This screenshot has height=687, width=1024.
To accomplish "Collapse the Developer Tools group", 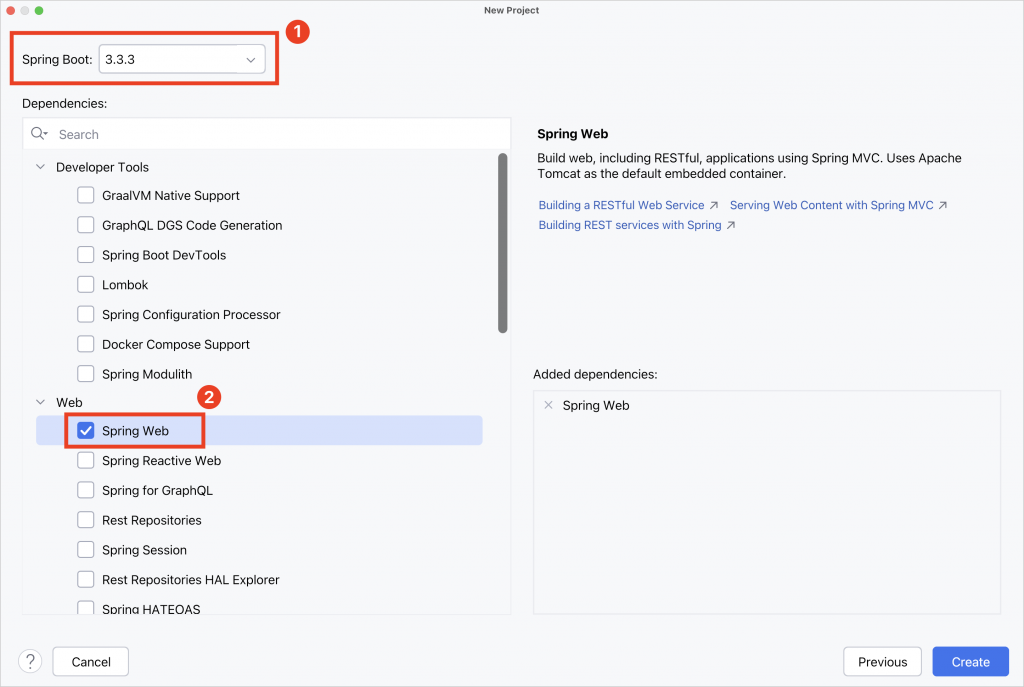I will [40, 167].
